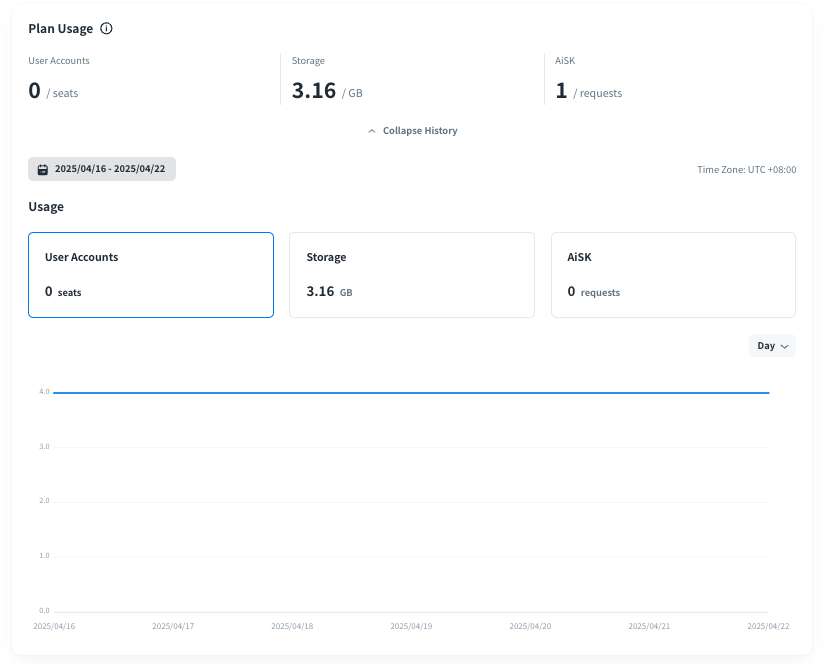Click the Time Zone UTC +08:00 label

[x=746, y=170]
